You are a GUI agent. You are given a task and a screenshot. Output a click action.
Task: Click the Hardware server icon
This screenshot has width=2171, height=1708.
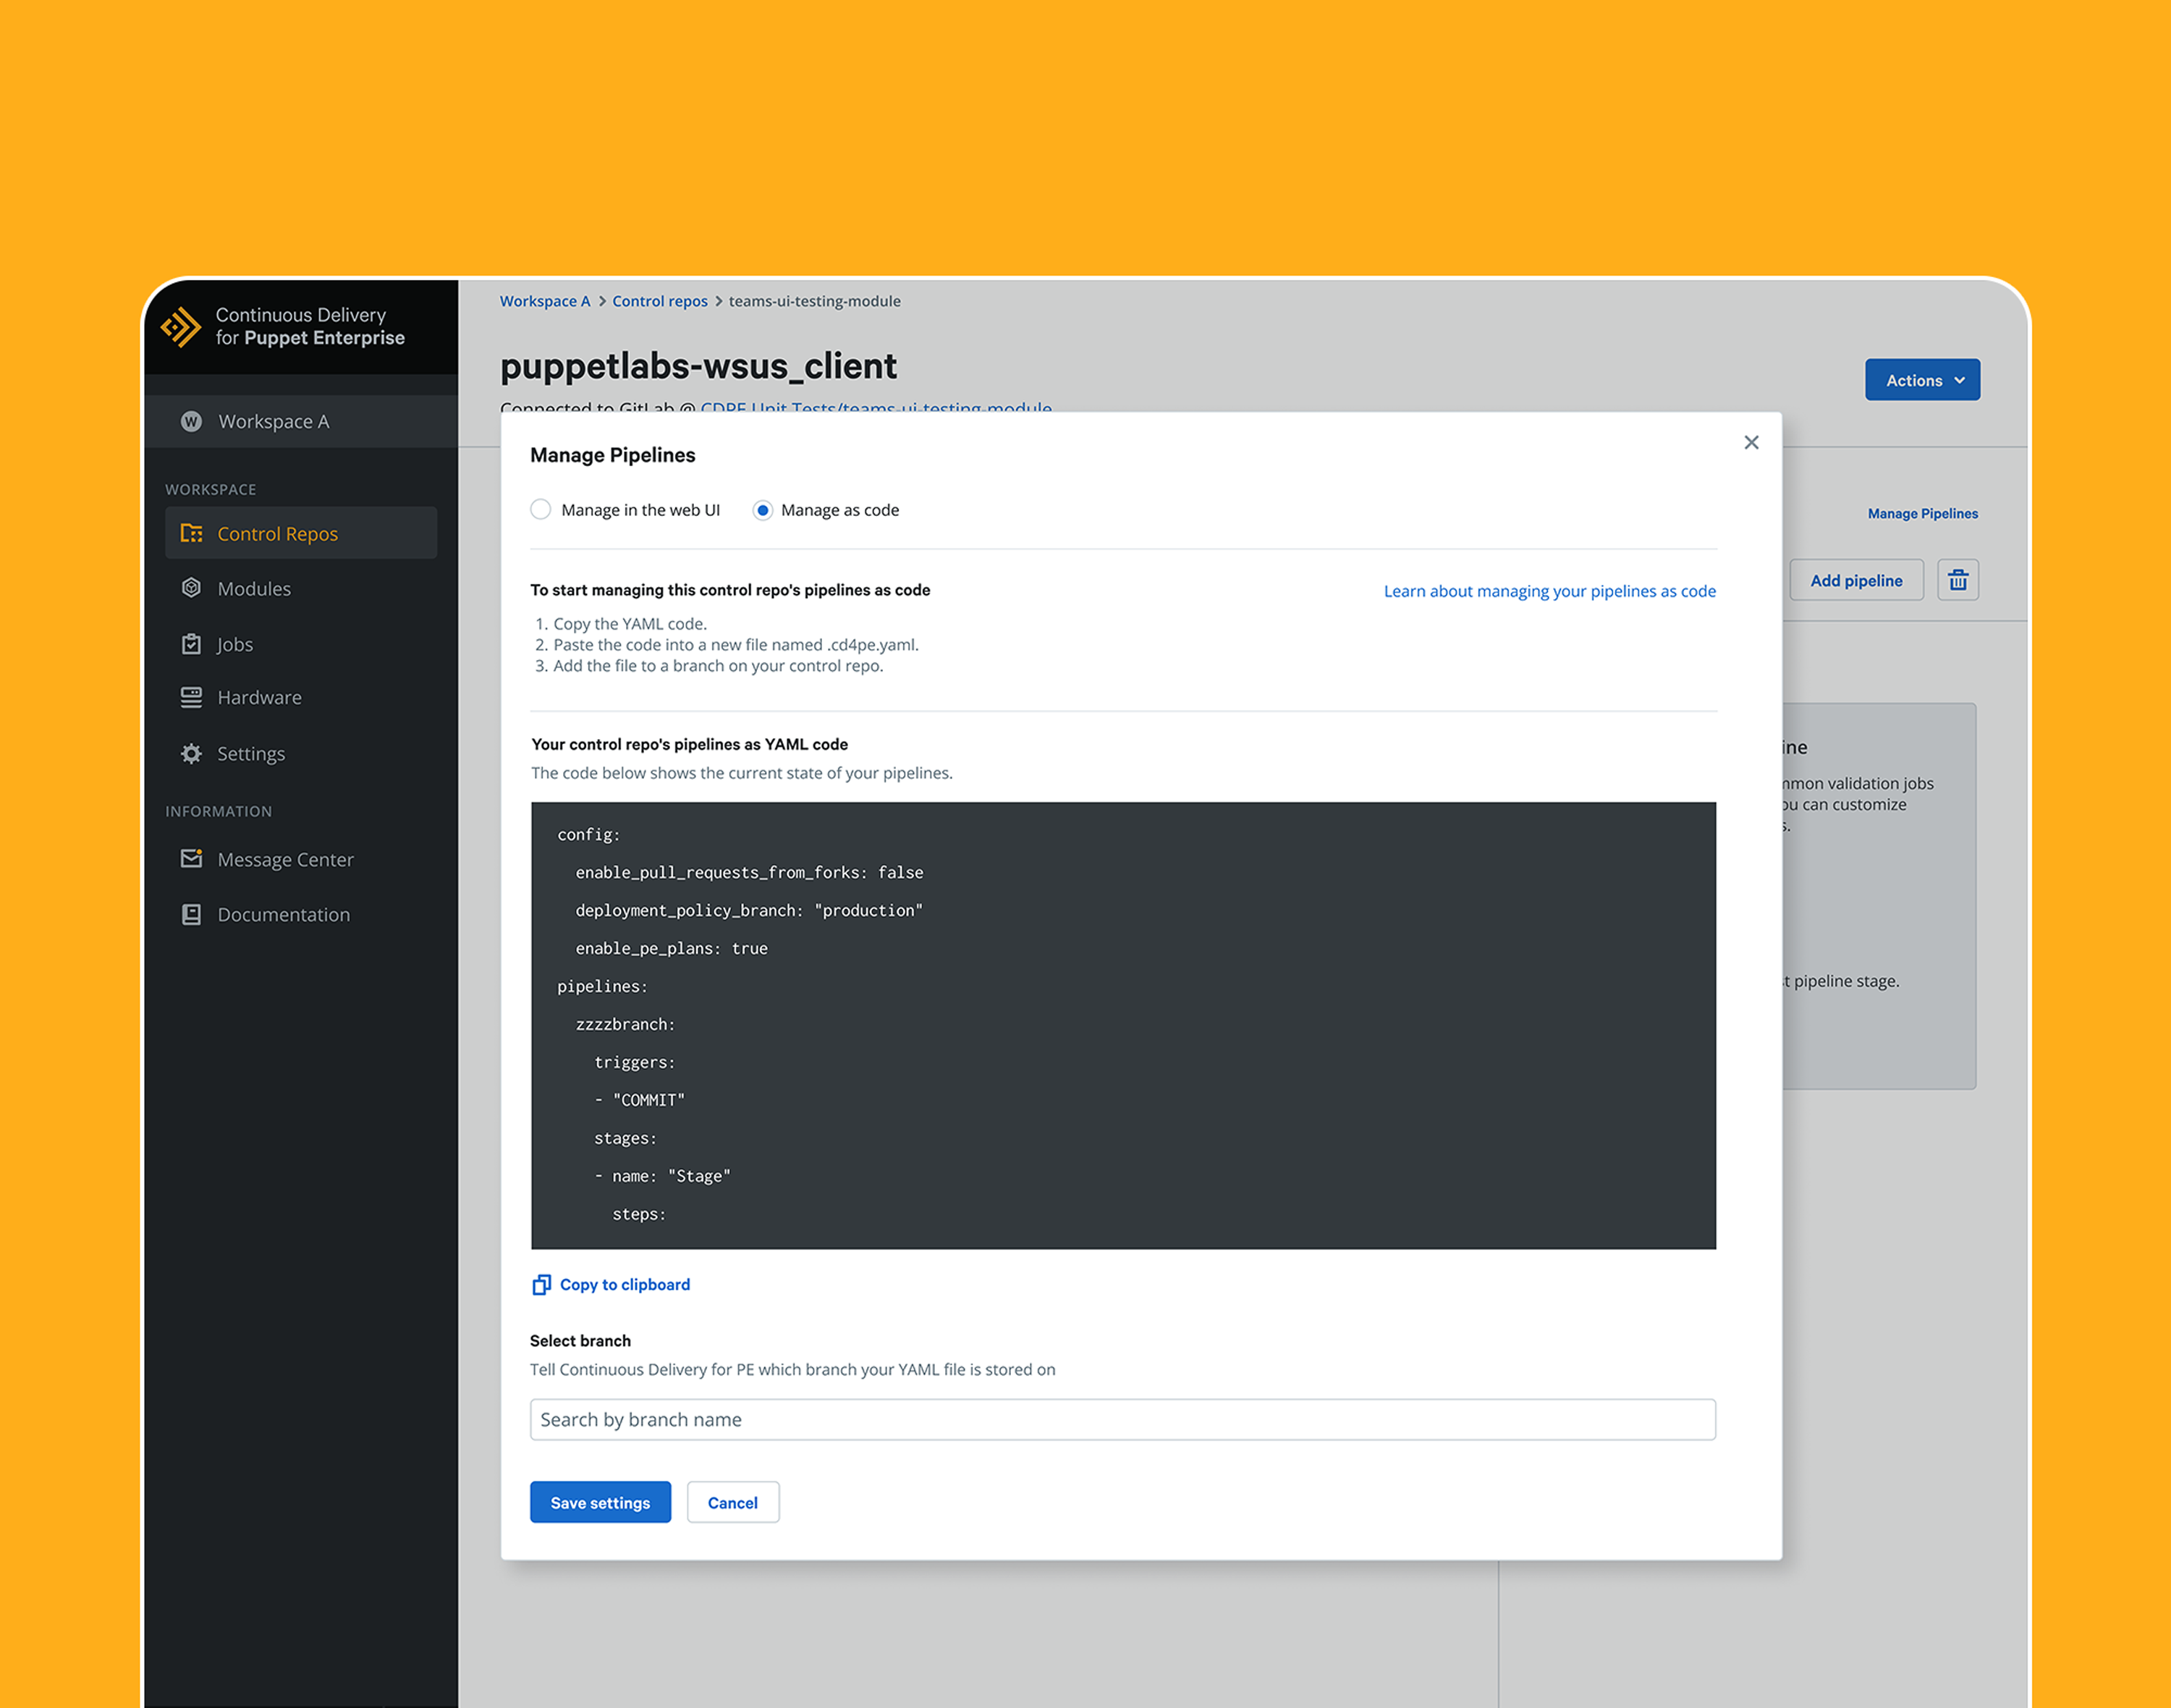tap(191, 697)
